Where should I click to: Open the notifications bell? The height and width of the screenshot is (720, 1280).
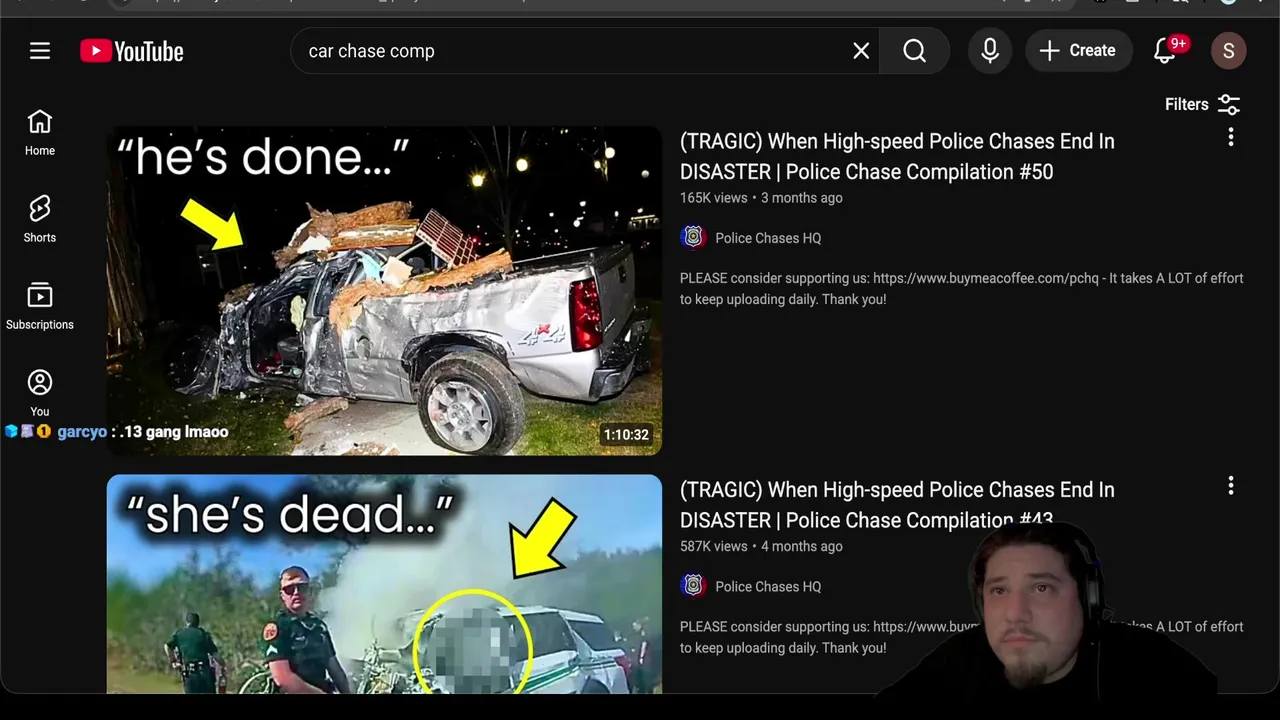[x=1166, y=51]
